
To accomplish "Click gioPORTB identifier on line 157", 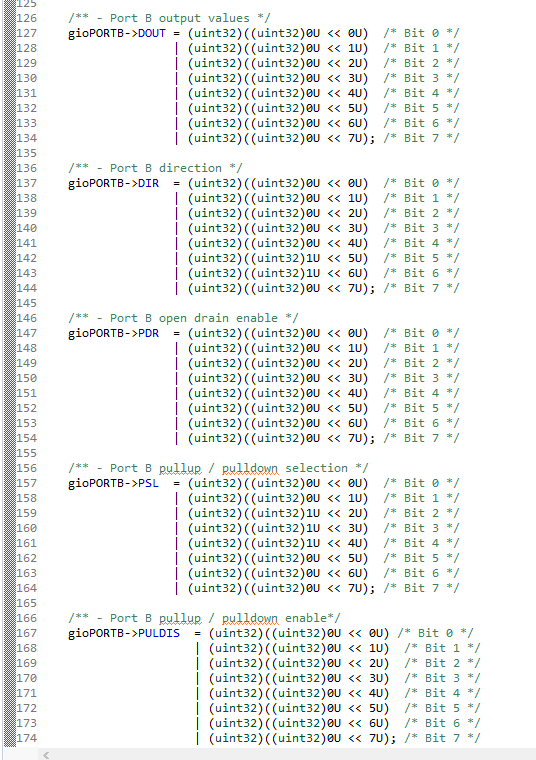I will 96,483.
